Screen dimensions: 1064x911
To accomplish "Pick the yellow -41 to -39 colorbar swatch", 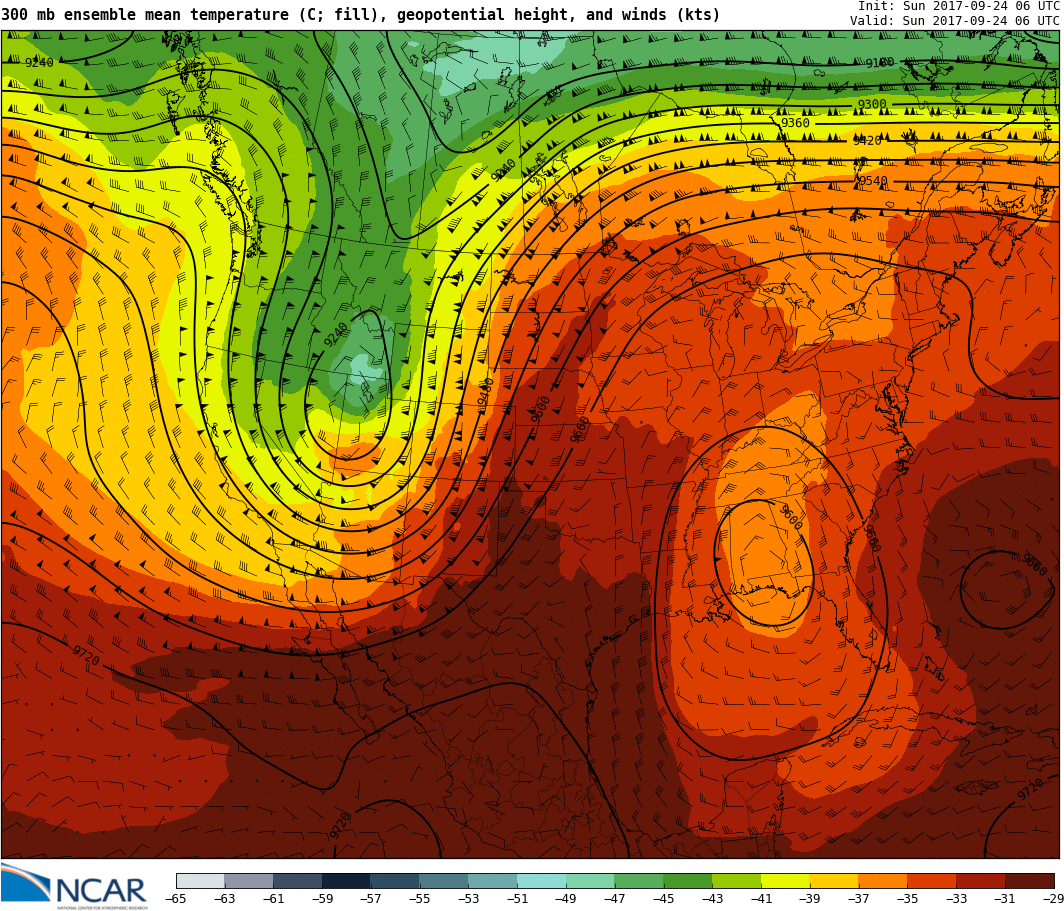I will (x=786, y=880).
